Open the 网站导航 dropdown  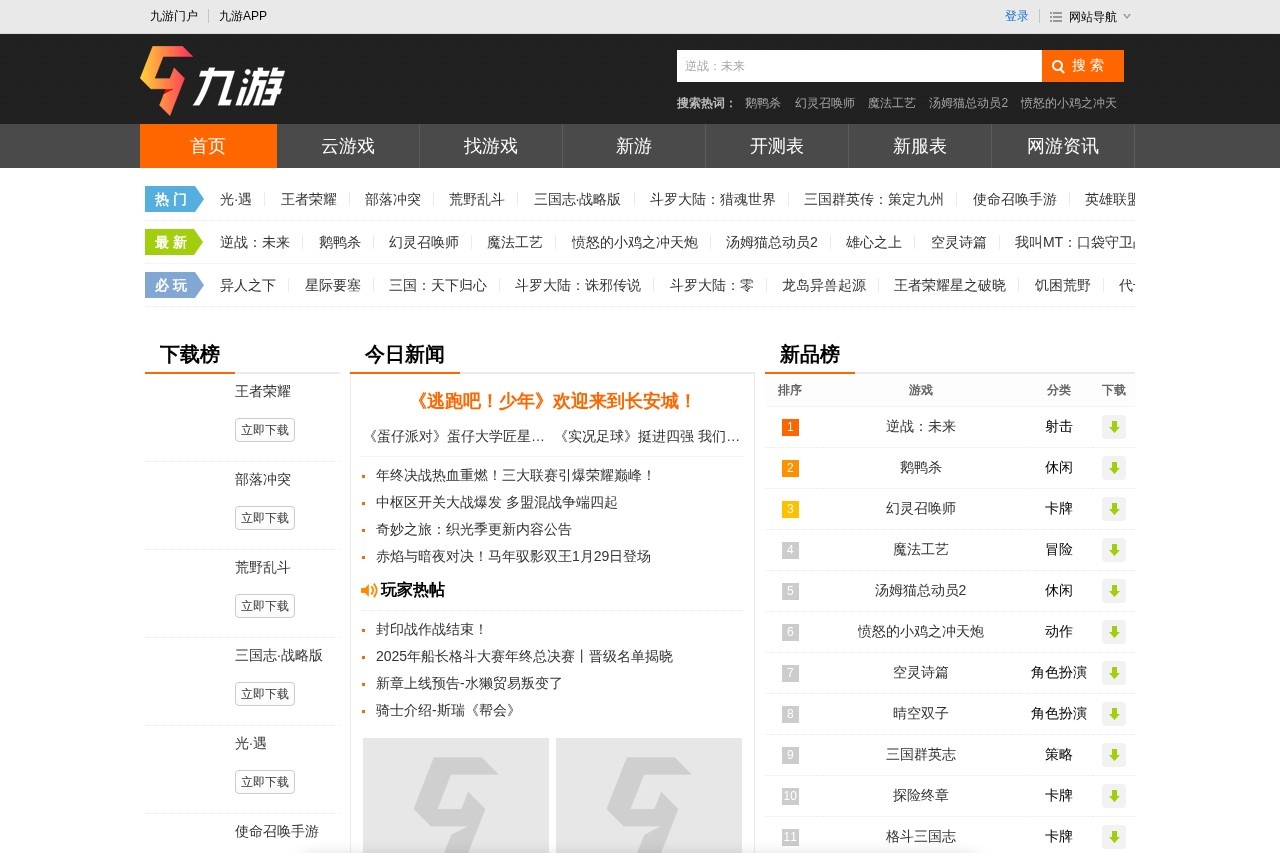1091,17
